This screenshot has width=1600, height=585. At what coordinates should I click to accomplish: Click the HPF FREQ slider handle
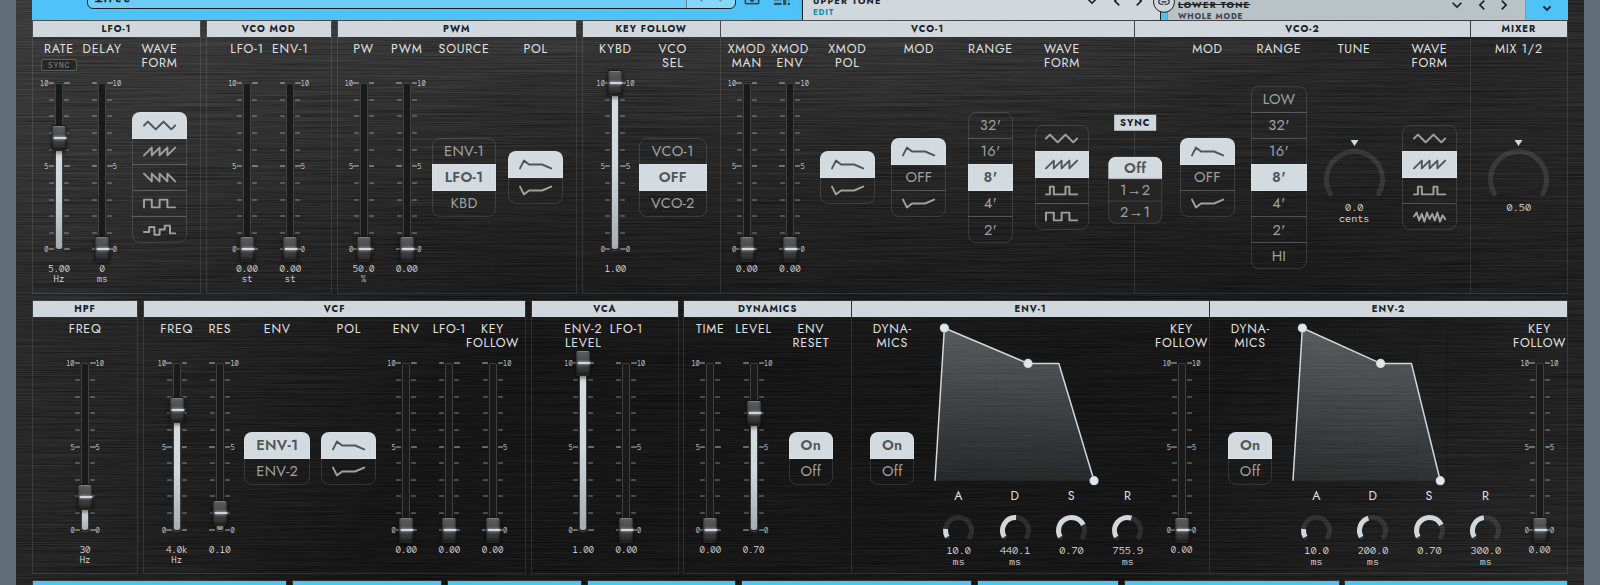(x=85, y=495)
